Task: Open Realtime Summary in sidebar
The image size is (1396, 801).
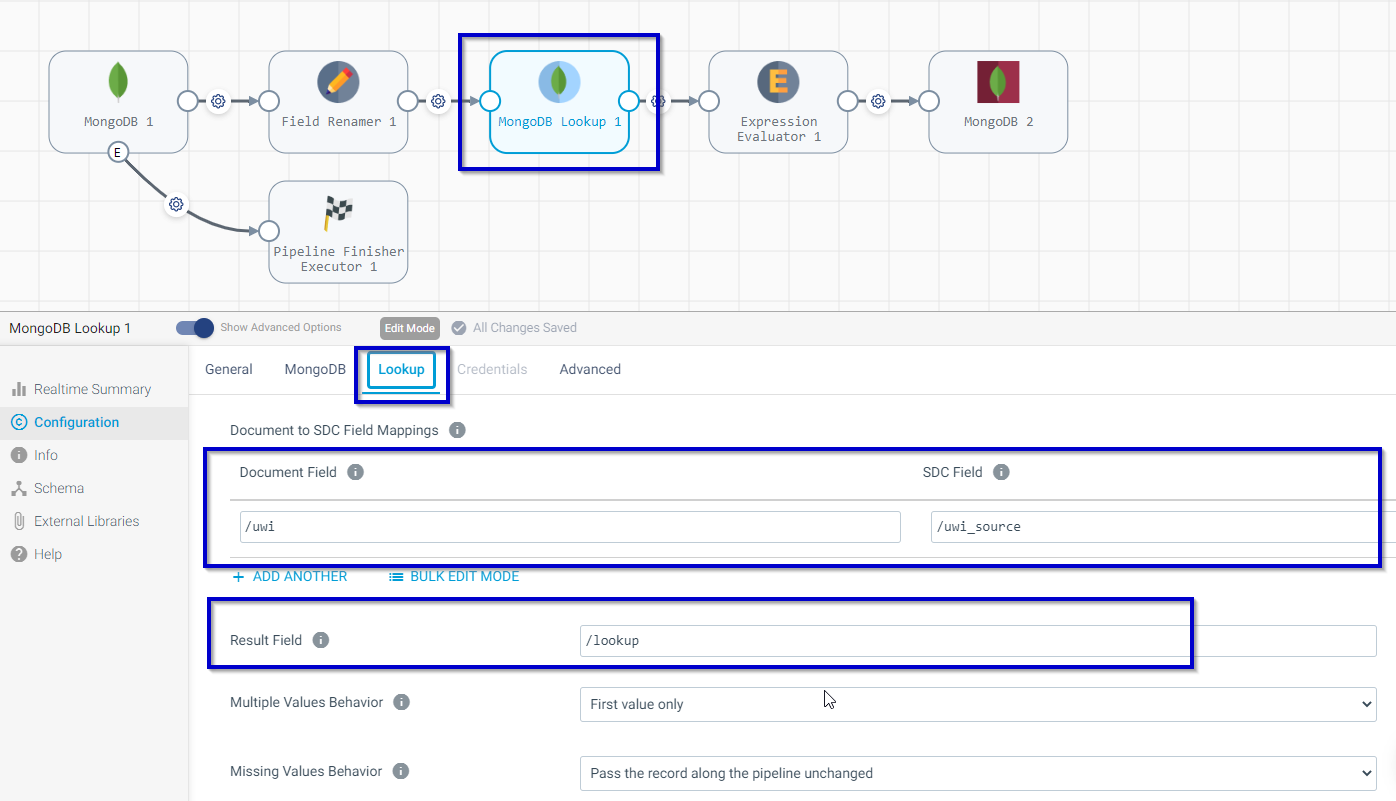Action: pos(92,389)
